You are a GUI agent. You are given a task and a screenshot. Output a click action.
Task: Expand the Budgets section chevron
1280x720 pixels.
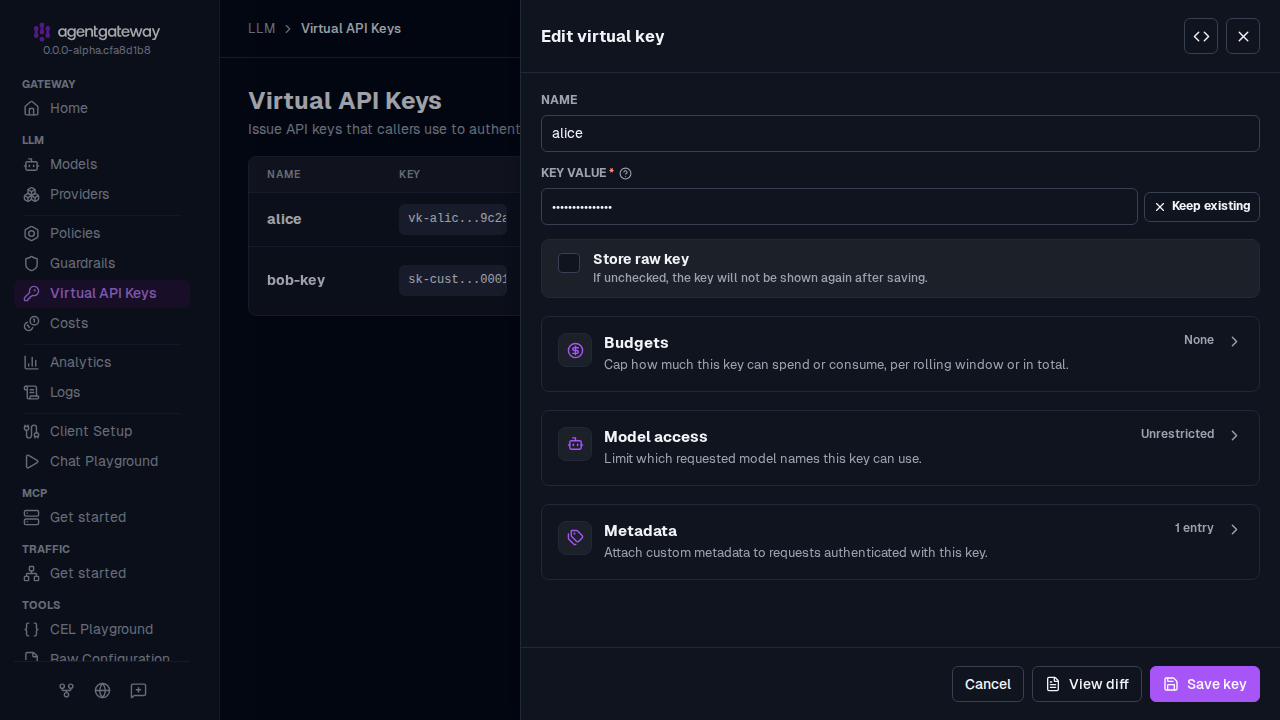(1234, 341)
